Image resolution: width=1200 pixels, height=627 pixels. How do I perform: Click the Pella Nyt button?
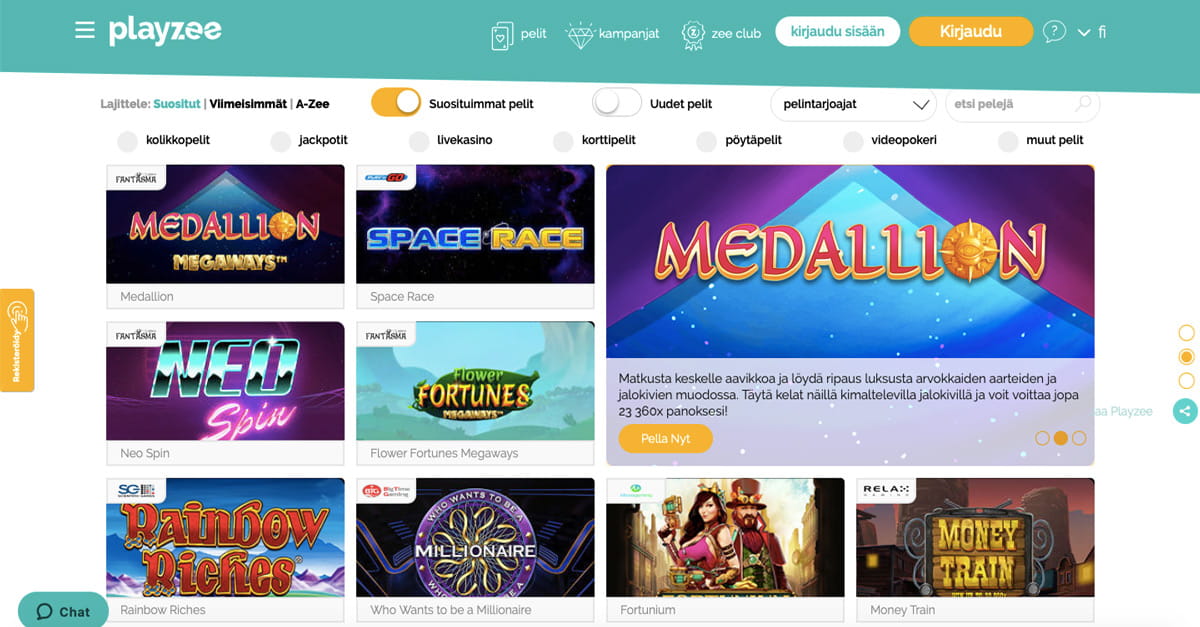[x=666, y=439]
